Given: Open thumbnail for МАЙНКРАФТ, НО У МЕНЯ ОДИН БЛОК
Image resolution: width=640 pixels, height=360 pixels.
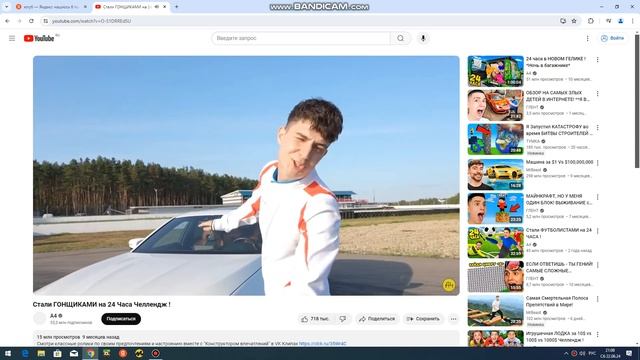Looking at the screenshot, I should pyautogui.click(x=496, y=208).
